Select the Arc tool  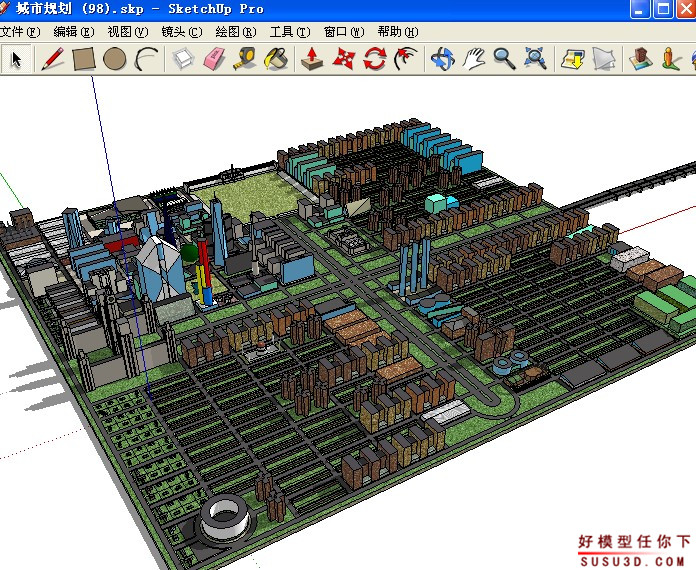(x=146, y=59)
